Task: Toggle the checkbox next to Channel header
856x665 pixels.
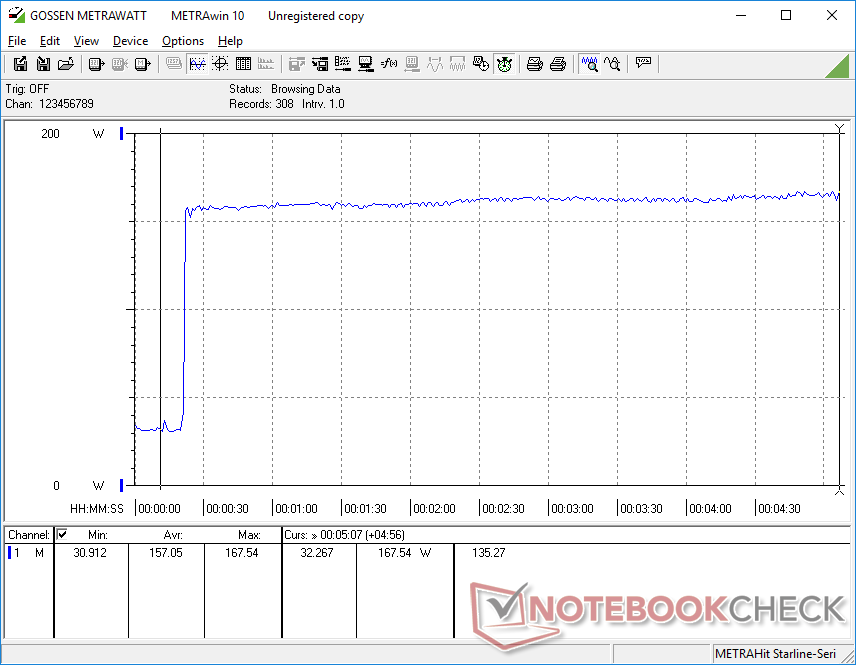Action: (62, 535)
